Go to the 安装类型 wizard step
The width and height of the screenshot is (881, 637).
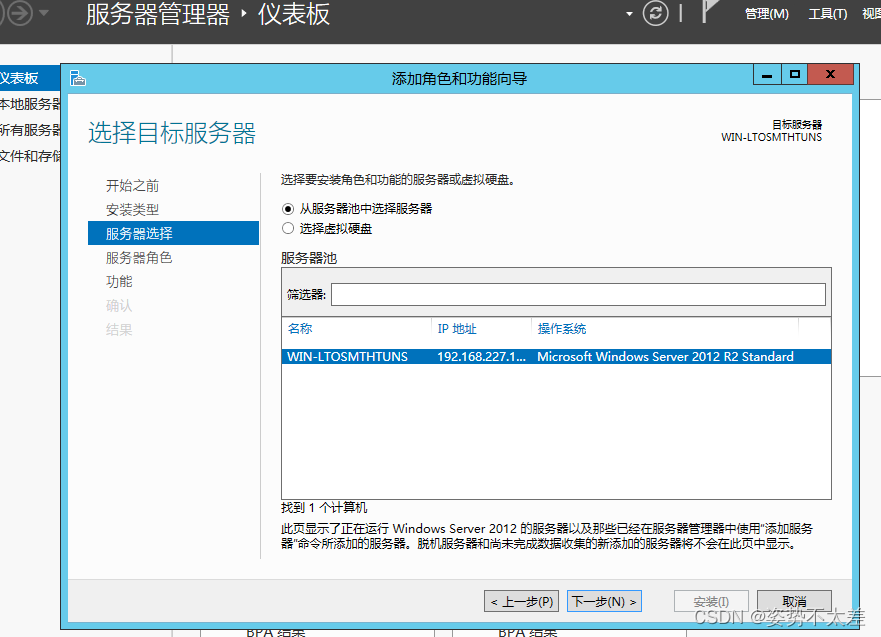coord(133,210)
